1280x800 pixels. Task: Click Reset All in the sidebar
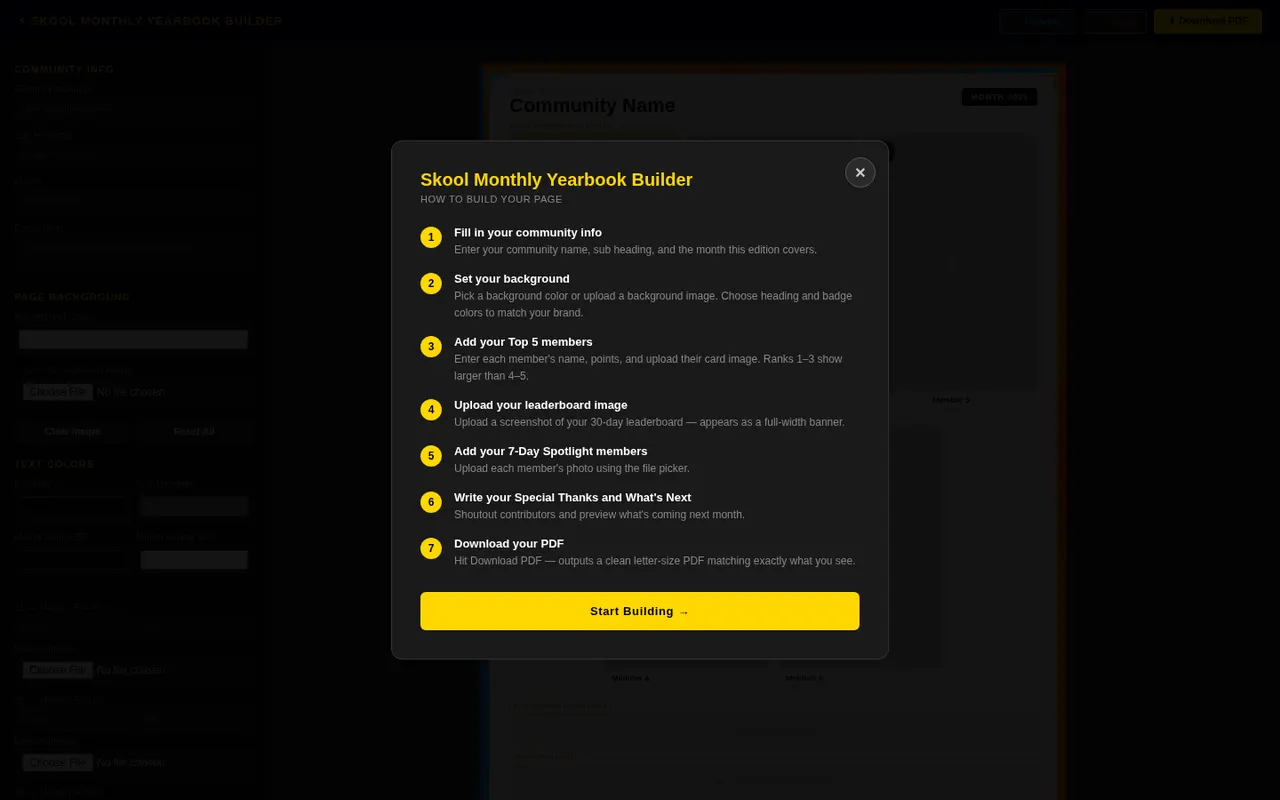(x=194, y=431)
